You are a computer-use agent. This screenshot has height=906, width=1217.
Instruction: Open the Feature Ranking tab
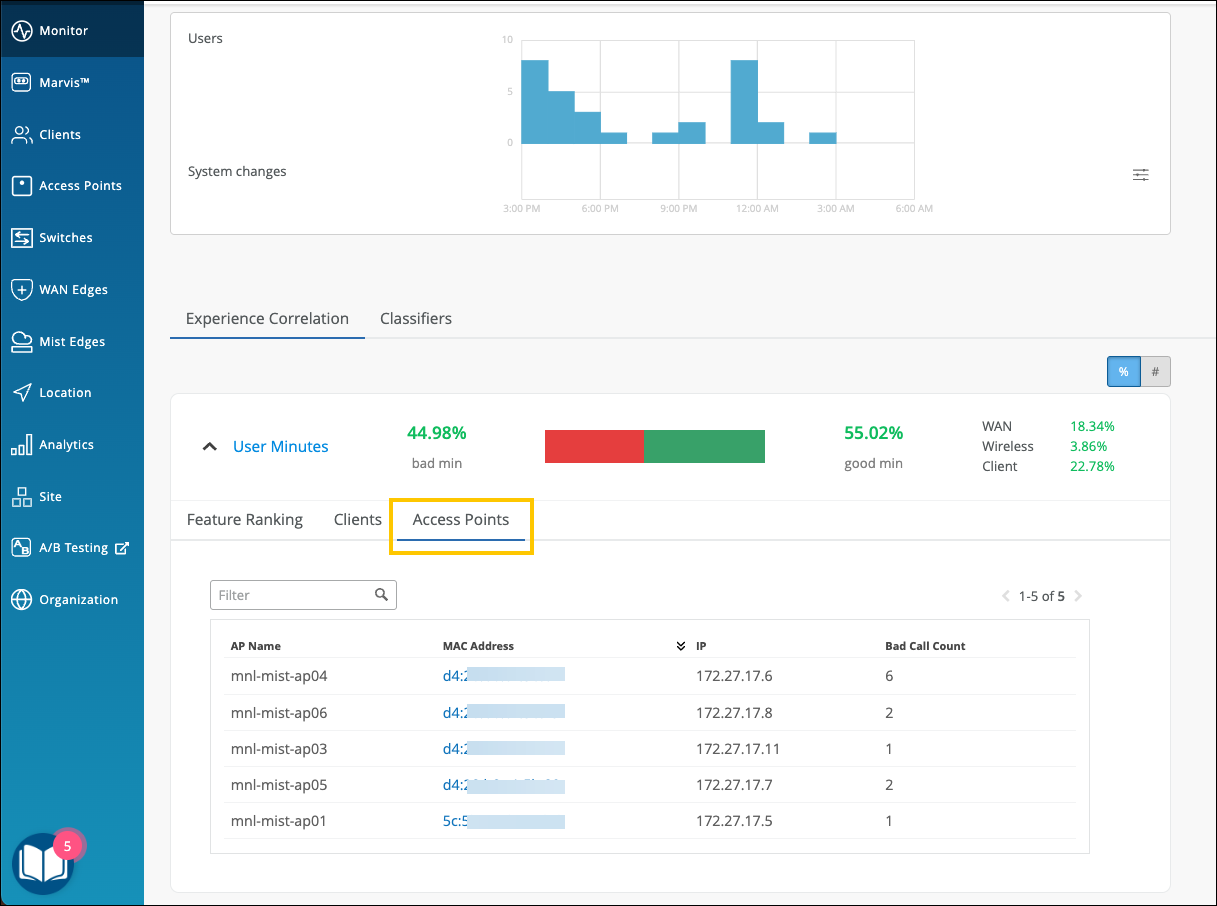[245, 520]
